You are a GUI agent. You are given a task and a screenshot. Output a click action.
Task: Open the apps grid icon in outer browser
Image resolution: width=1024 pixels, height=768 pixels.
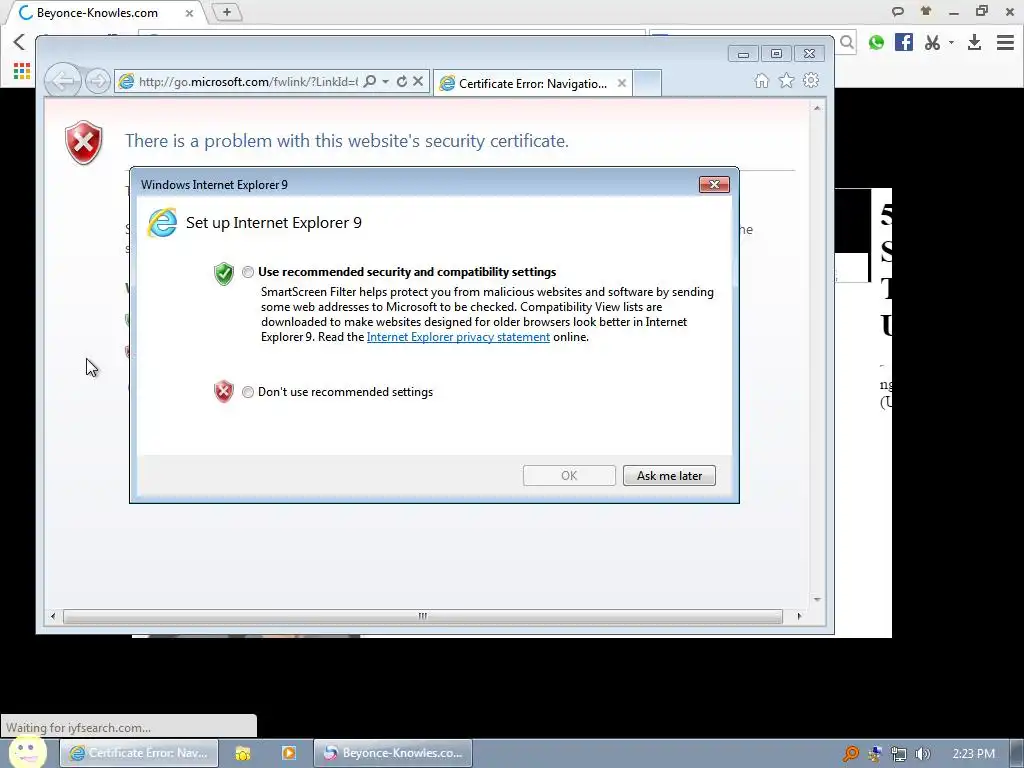click(x=22, y=71)
